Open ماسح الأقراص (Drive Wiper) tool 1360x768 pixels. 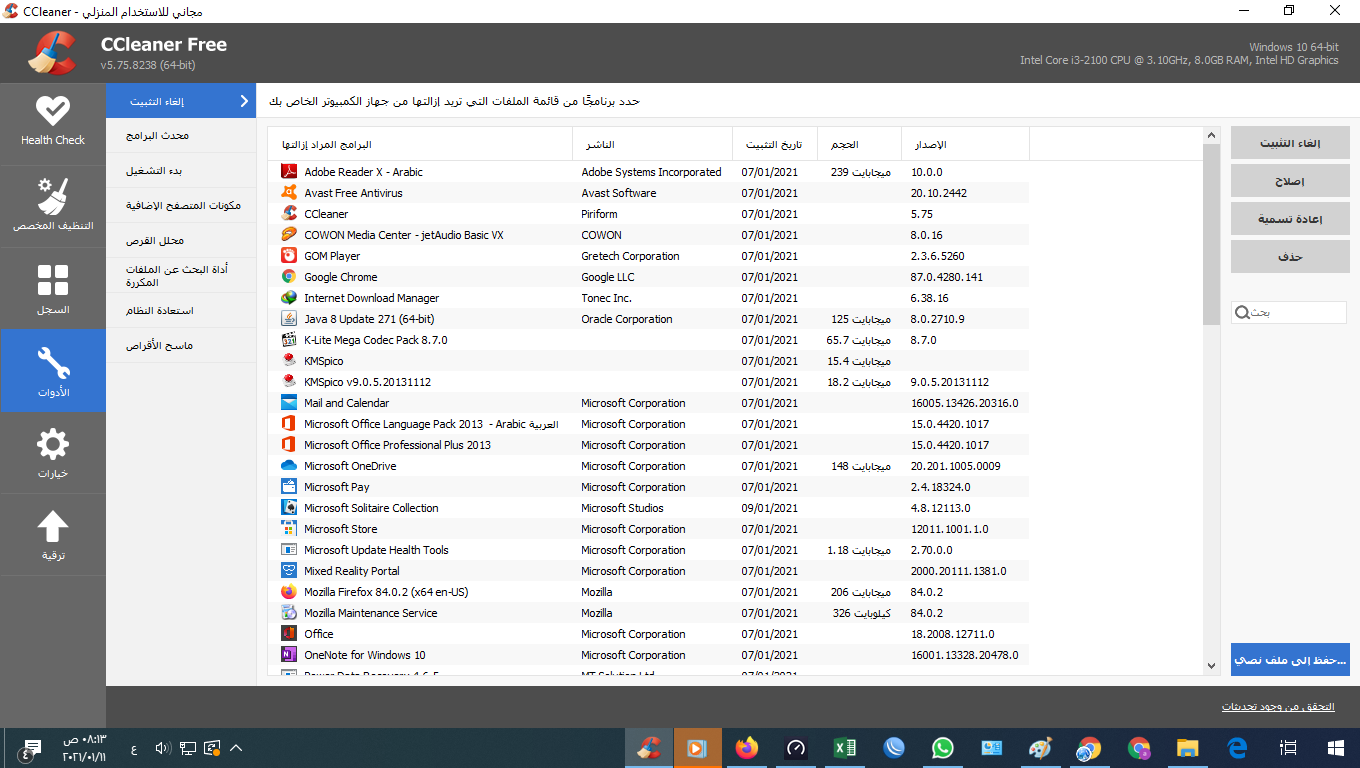pyautogui.click(x=181, y=346)
